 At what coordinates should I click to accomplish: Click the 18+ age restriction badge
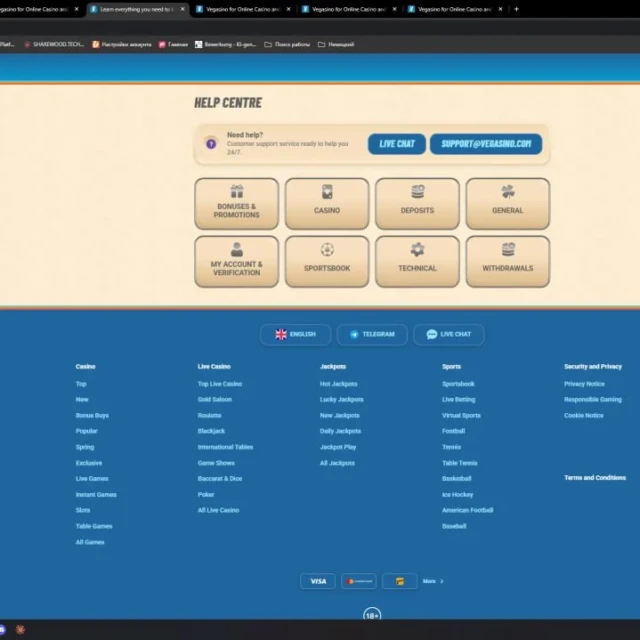pos(372,615)
